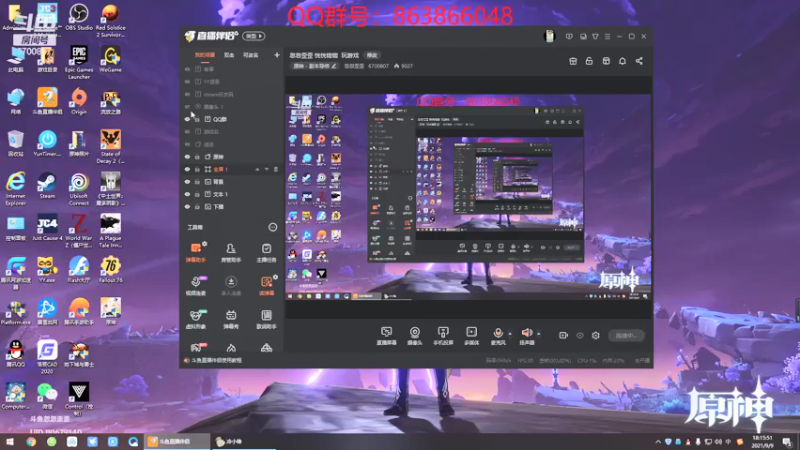The width and height of the screenshot is (800, 450).
Task: Click the multi-person download-arrow tool icon
Action: click(231, 286)
